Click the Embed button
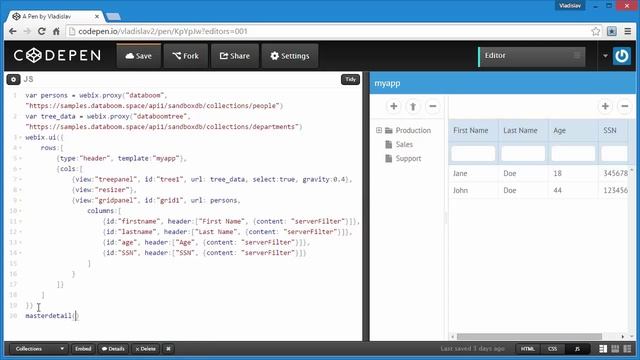640x360 pixels. (83, 349)
